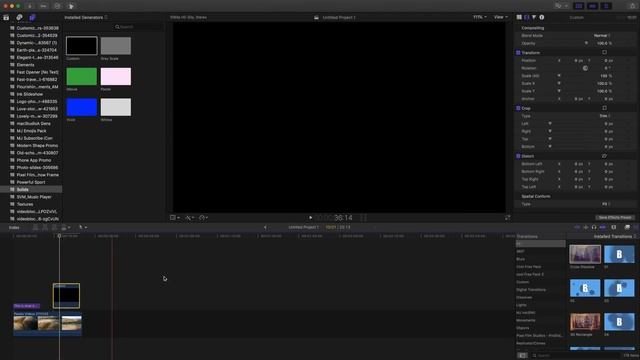Open the Libraries sidebar icon
Screen dimensions: 640x360
click(x=6, y=18)
